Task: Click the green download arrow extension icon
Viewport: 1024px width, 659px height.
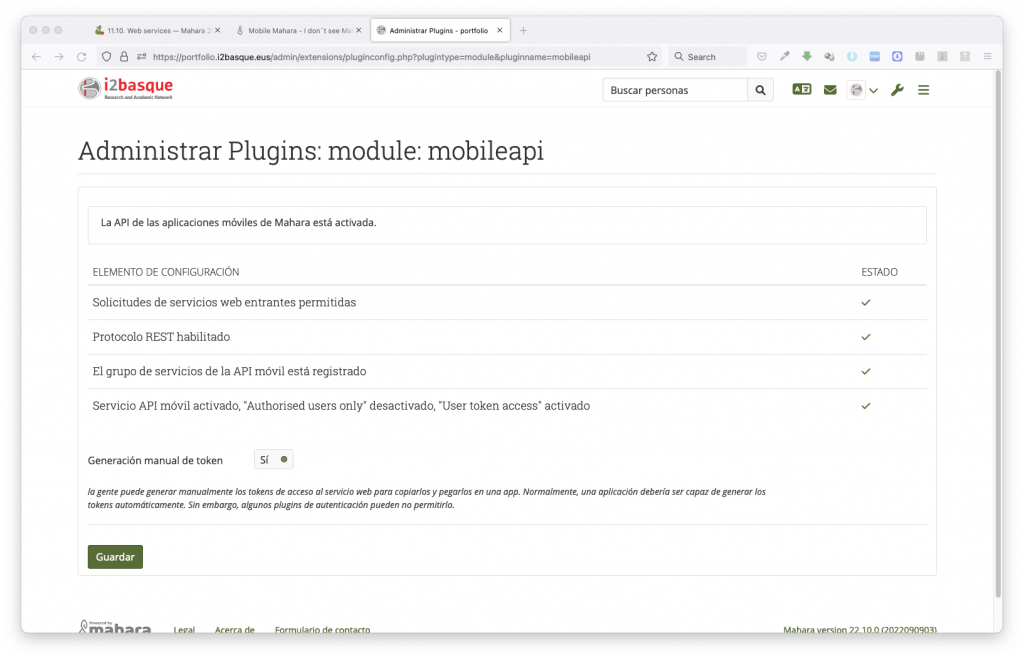Action: tap(807, 57)
